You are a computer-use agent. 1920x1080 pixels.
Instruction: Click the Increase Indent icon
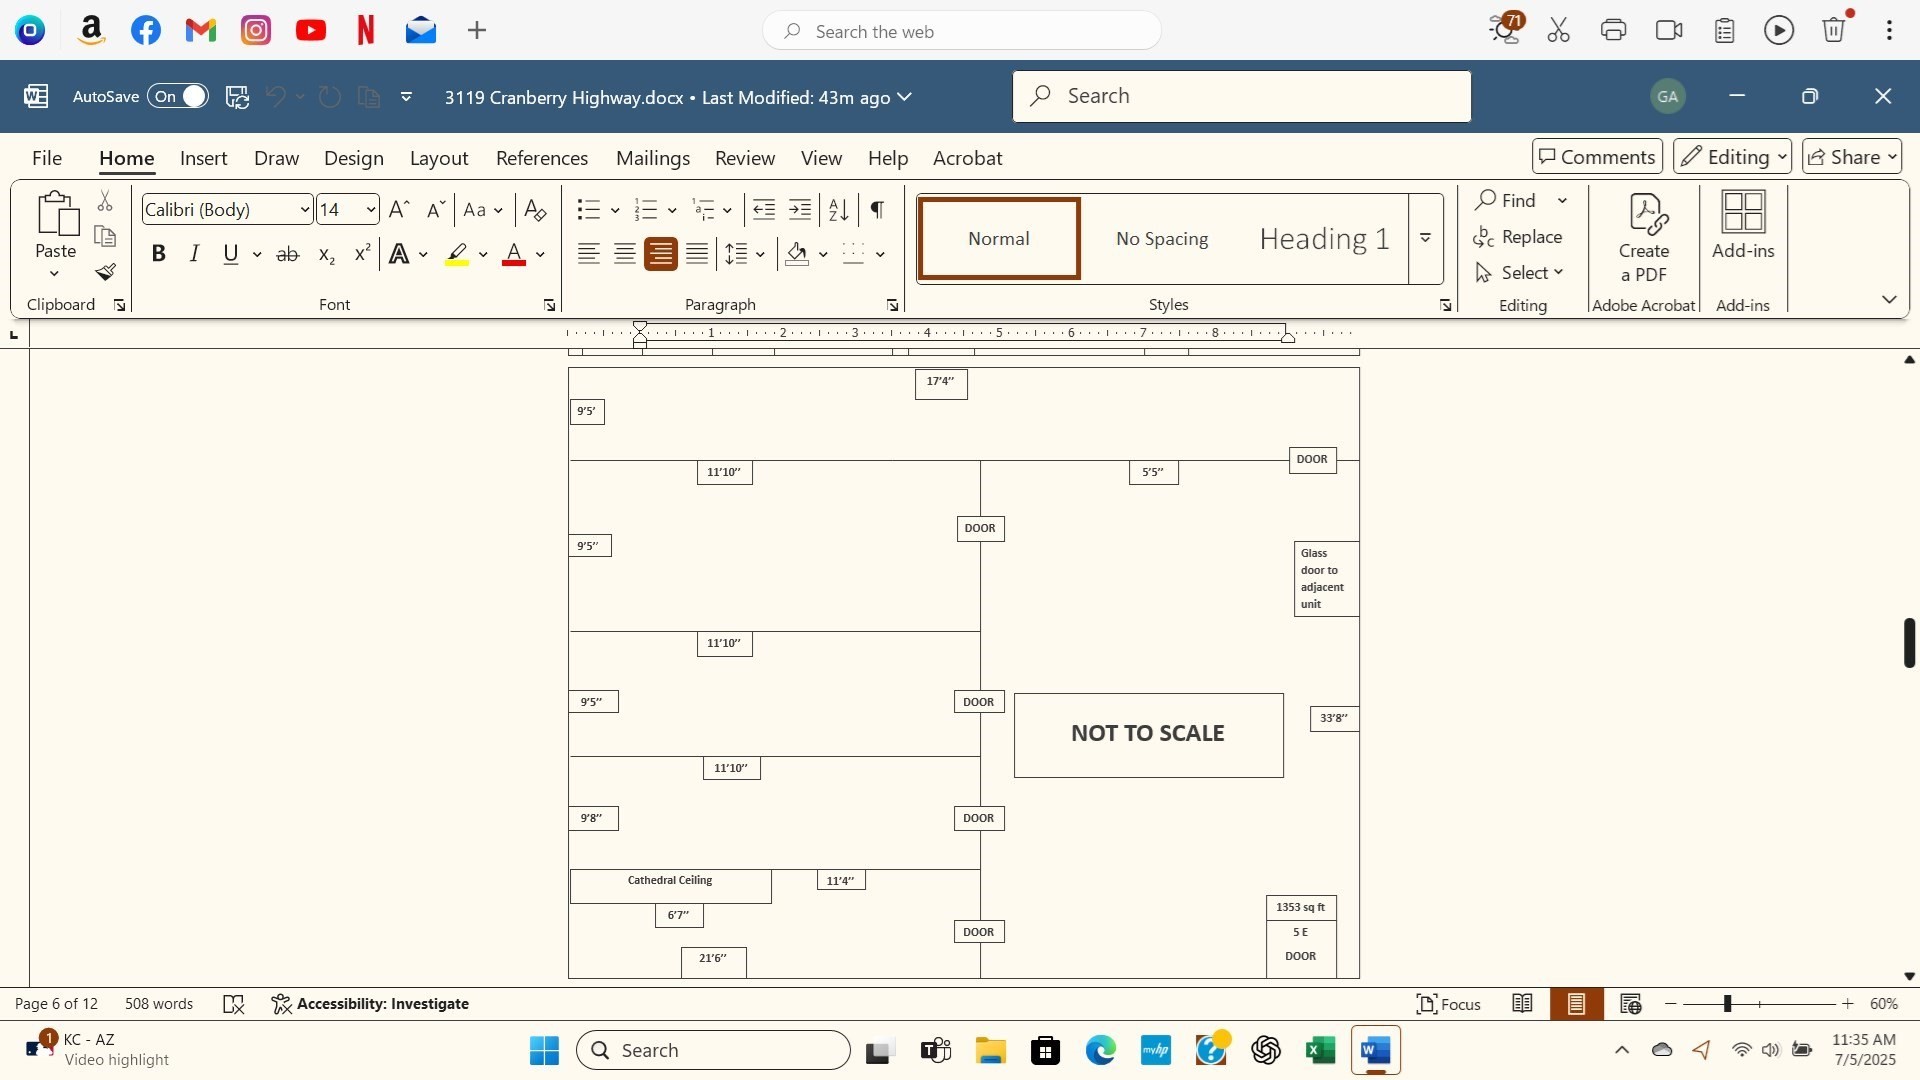pyautogui.click(x=800, y=210)
